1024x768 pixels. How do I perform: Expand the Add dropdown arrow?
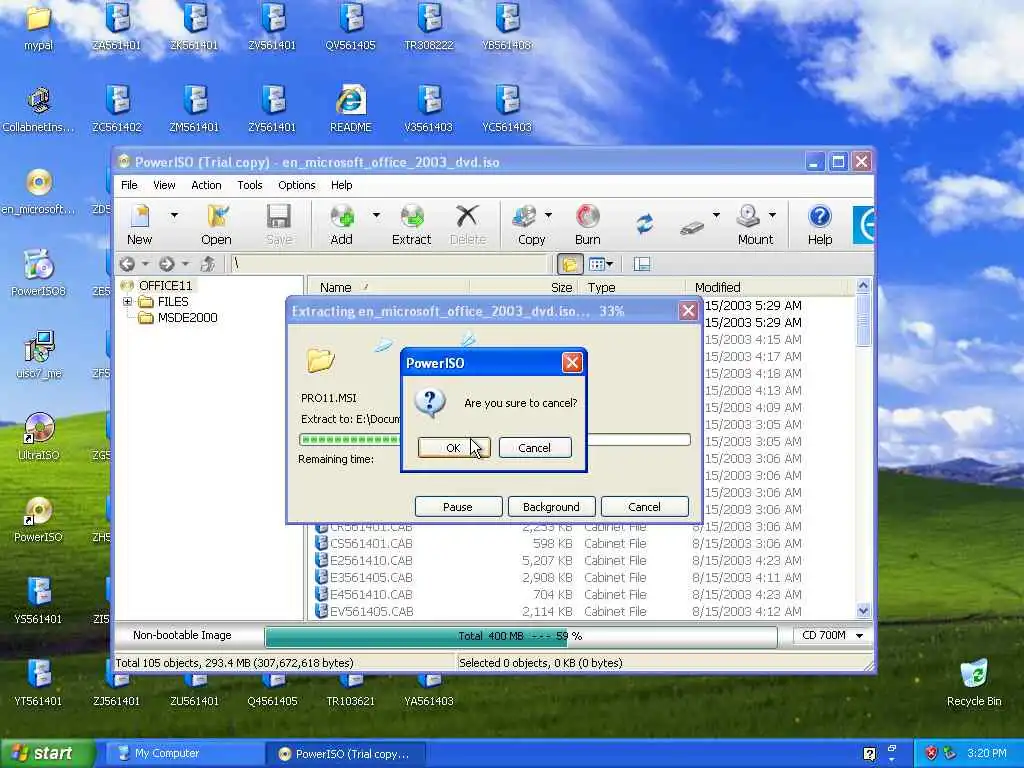tap(376, 215)
